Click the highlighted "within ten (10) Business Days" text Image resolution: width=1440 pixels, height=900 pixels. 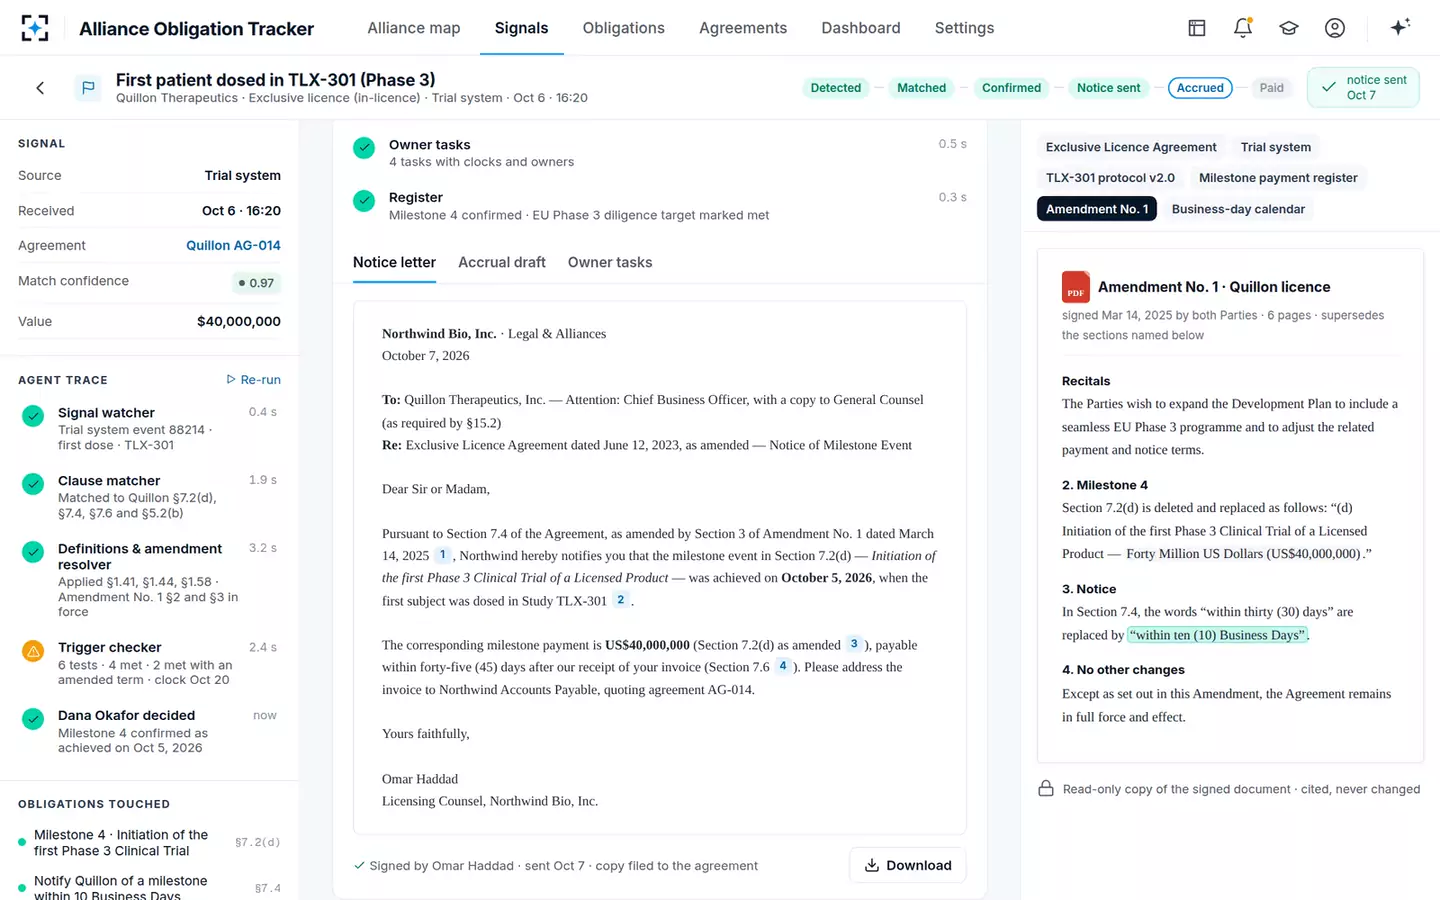[1217, 635]
